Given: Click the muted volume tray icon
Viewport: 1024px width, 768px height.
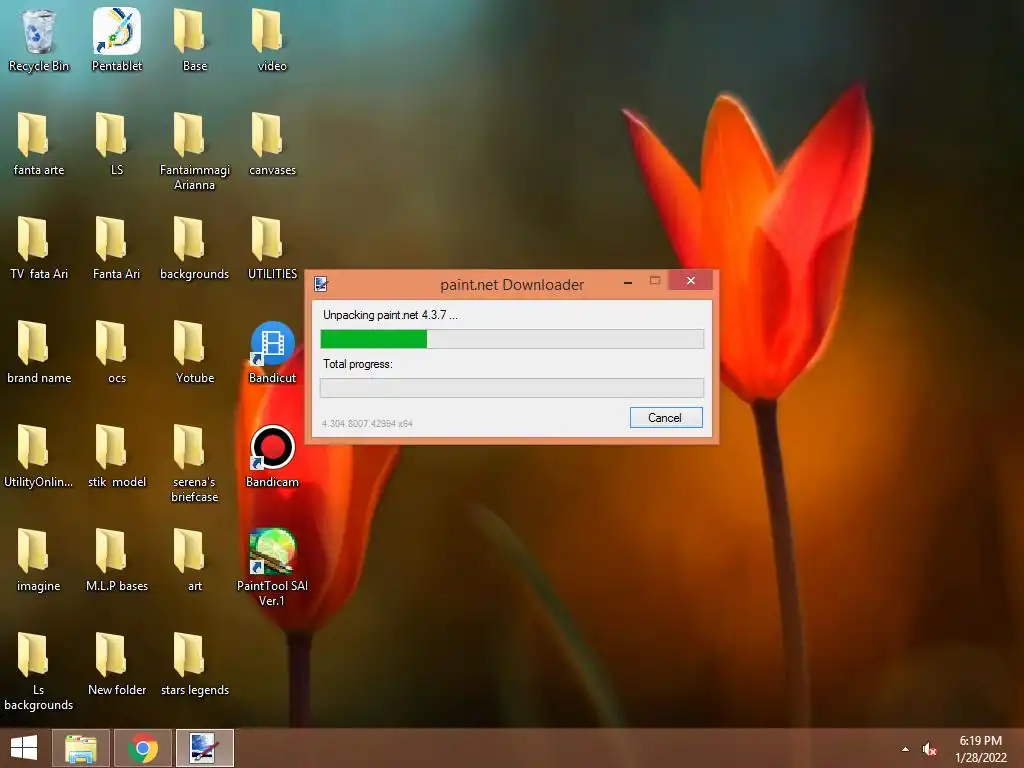Looking at the screenshot, I should tap(930, 749).
